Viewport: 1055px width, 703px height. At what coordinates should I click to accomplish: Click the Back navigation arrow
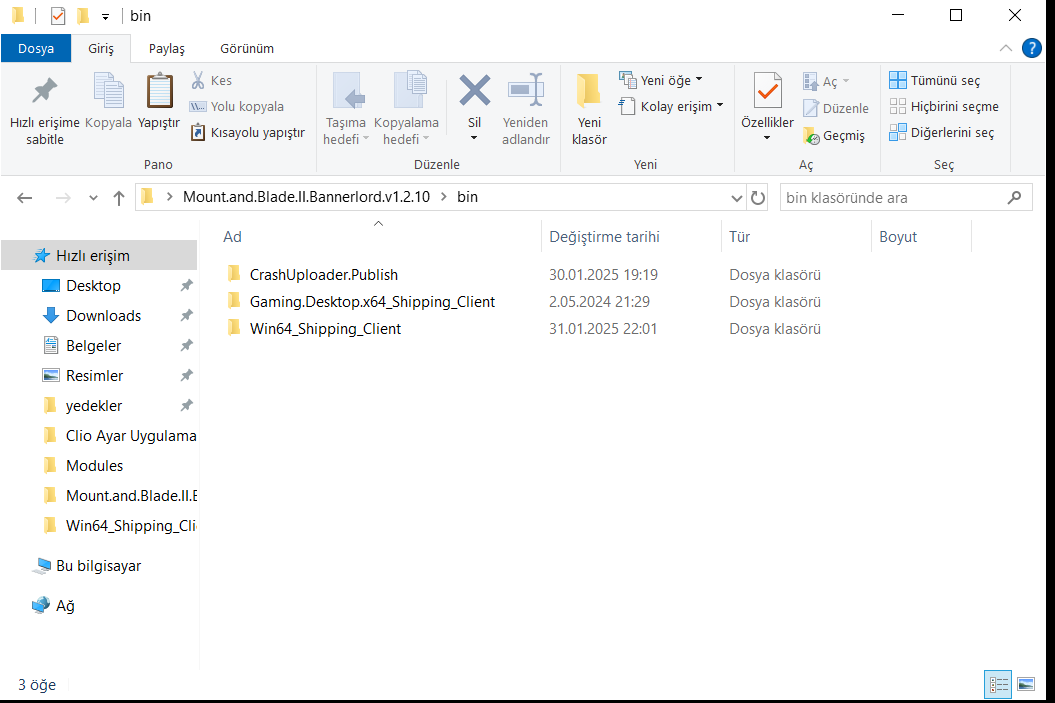25,198
